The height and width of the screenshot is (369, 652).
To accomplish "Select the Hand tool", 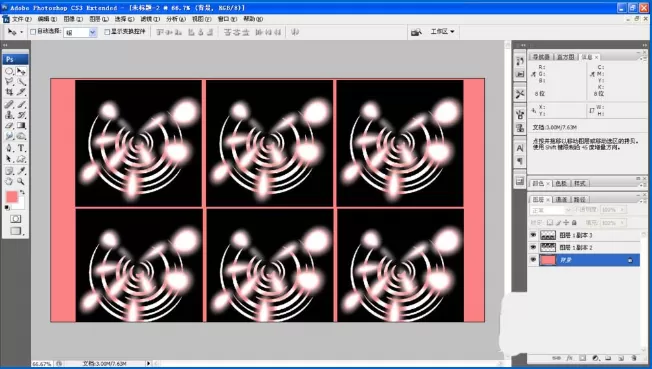I will click(9, 181).
